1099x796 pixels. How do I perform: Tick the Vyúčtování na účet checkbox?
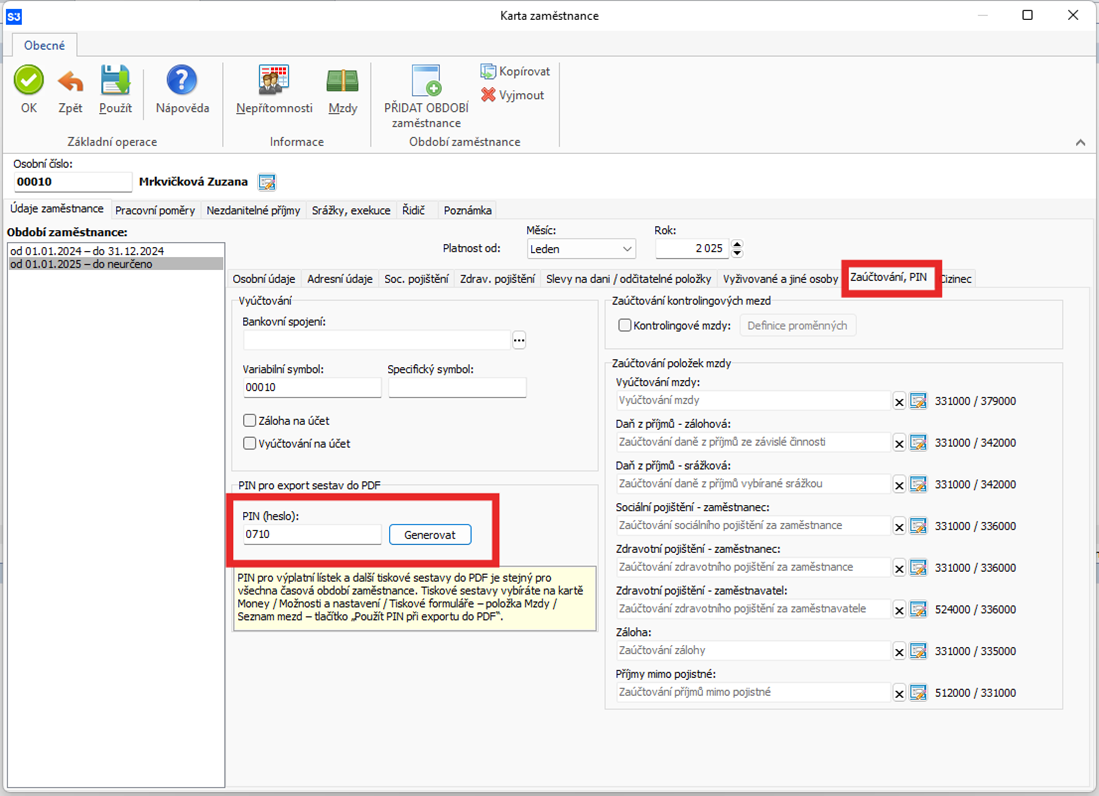(x=250, y=443)
